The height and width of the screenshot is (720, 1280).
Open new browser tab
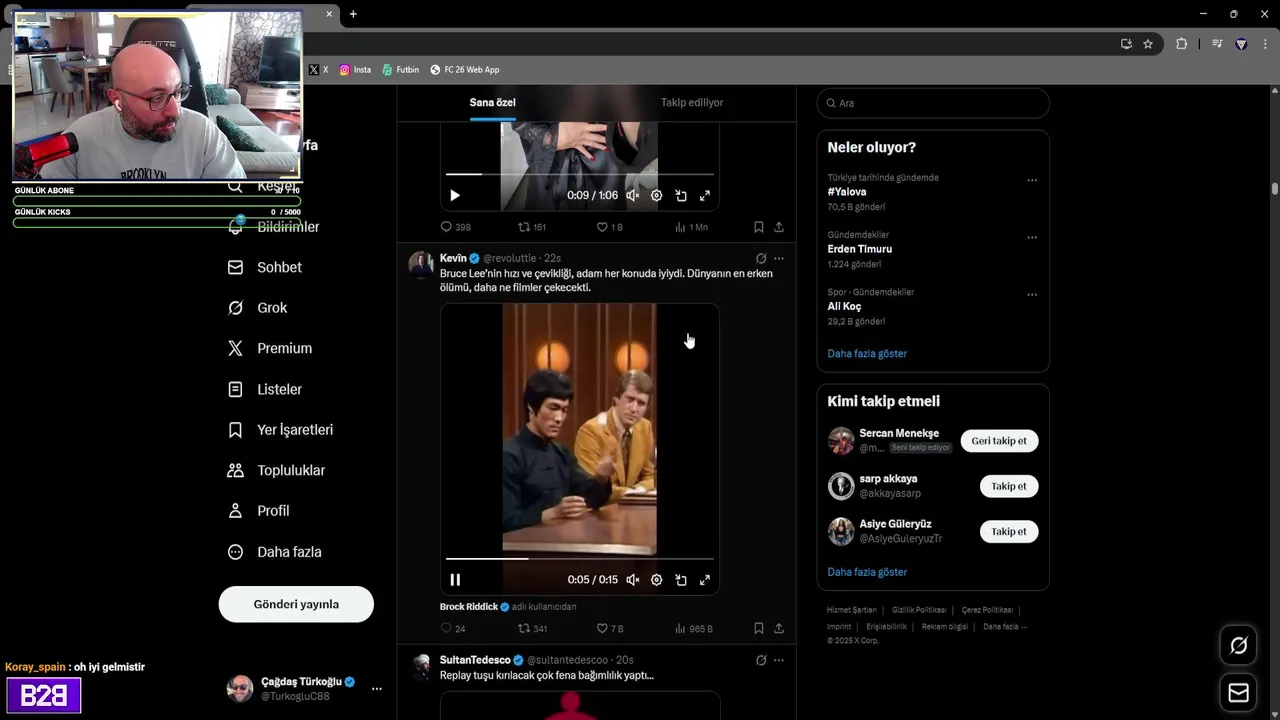(x=353, y=14)
